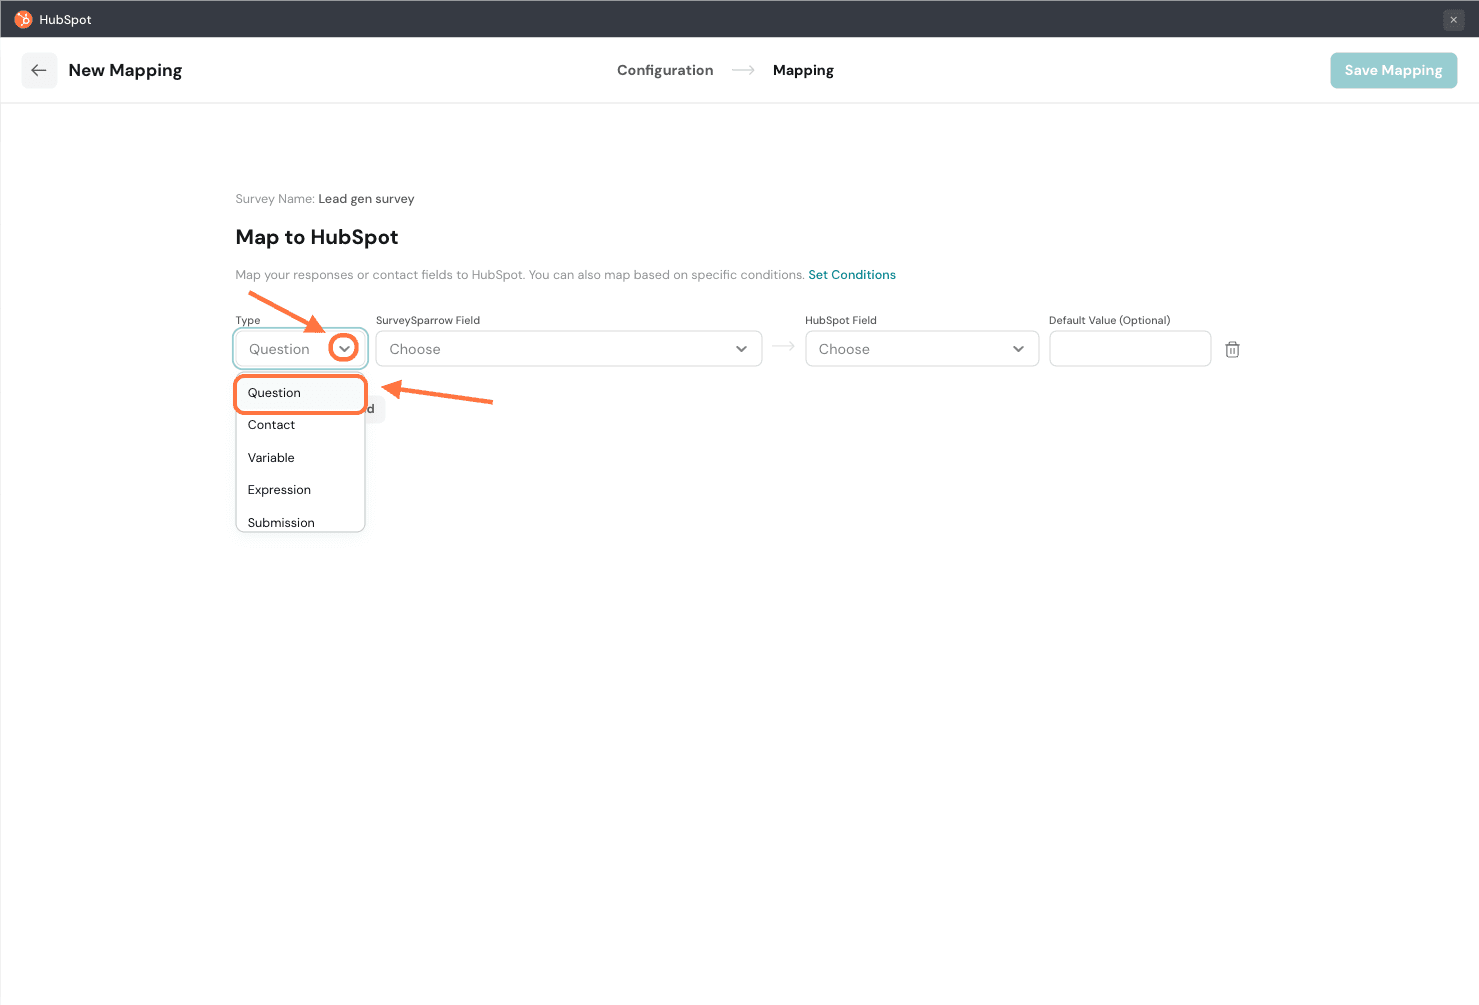
Task: Click the chevron inside HubSpot Field dropdown
Action: [x=1018, y=349]
